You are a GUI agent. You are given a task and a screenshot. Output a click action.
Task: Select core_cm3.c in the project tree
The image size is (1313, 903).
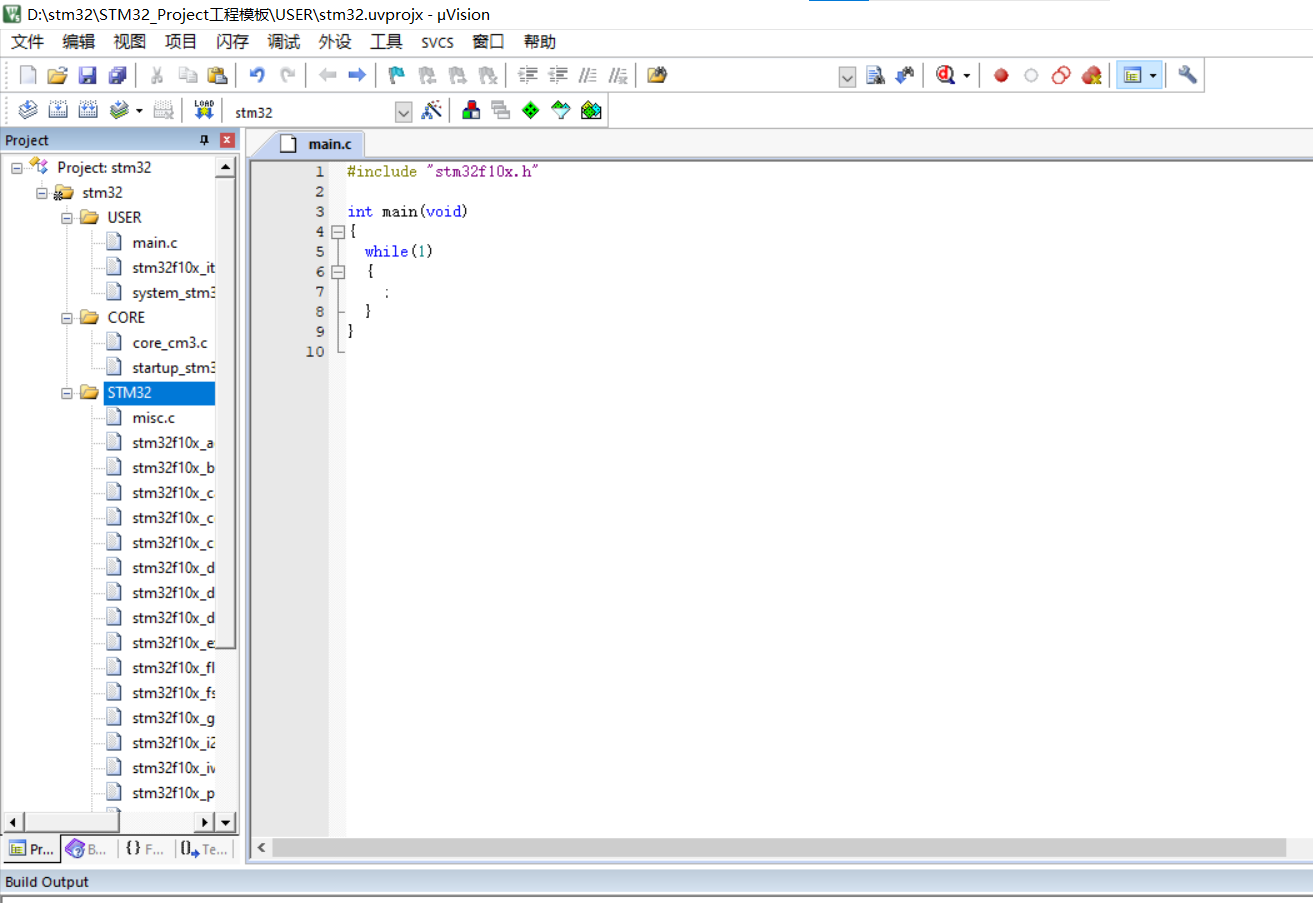[169, 343]
